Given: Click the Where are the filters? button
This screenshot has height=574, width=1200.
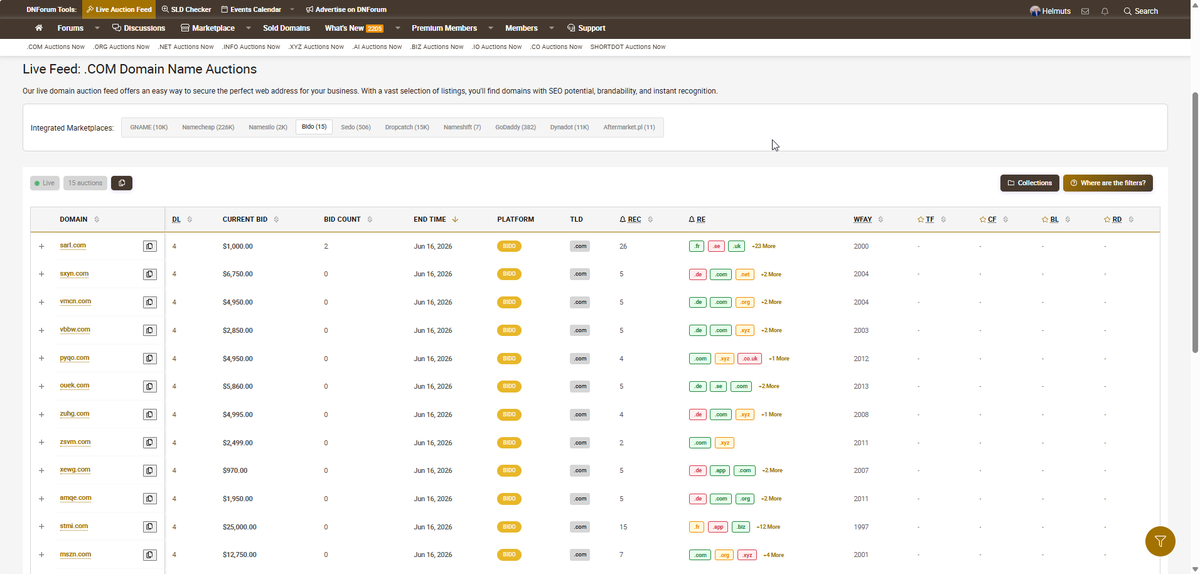Looking at the screenshot, I should click(x=1110, y=183).
